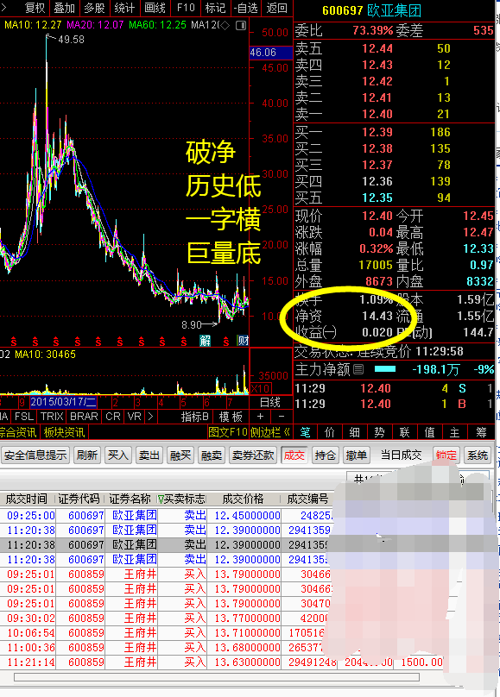Select the 笔 tick detail tab
The height and width of the screenshot is (697, 500).
pos(305,432)
